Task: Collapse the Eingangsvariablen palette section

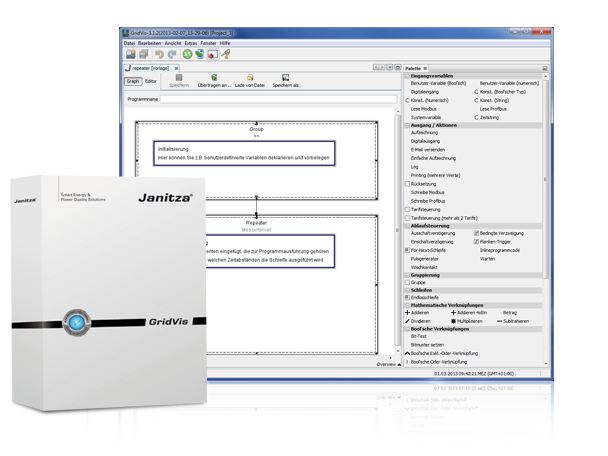Action: [406, 75]
